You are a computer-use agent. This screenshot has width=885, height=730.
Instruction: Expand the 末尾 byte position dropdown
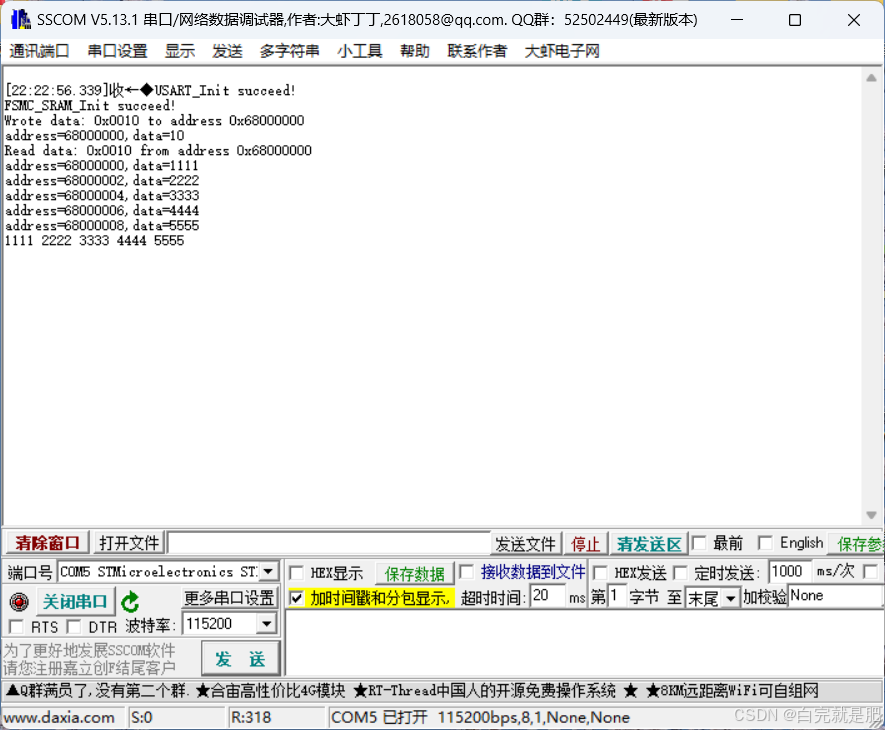(x=730, y=598)
